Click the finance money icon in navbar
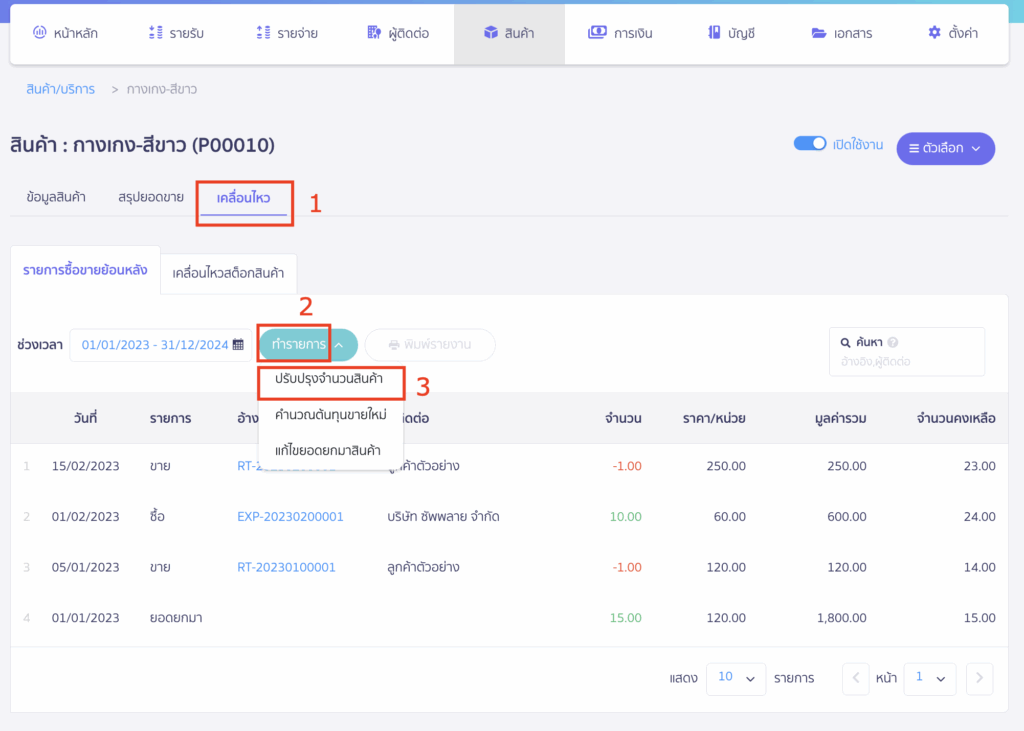Image resolution: width=1024 pixels, height=731 pixels. (x=597, y=33)
